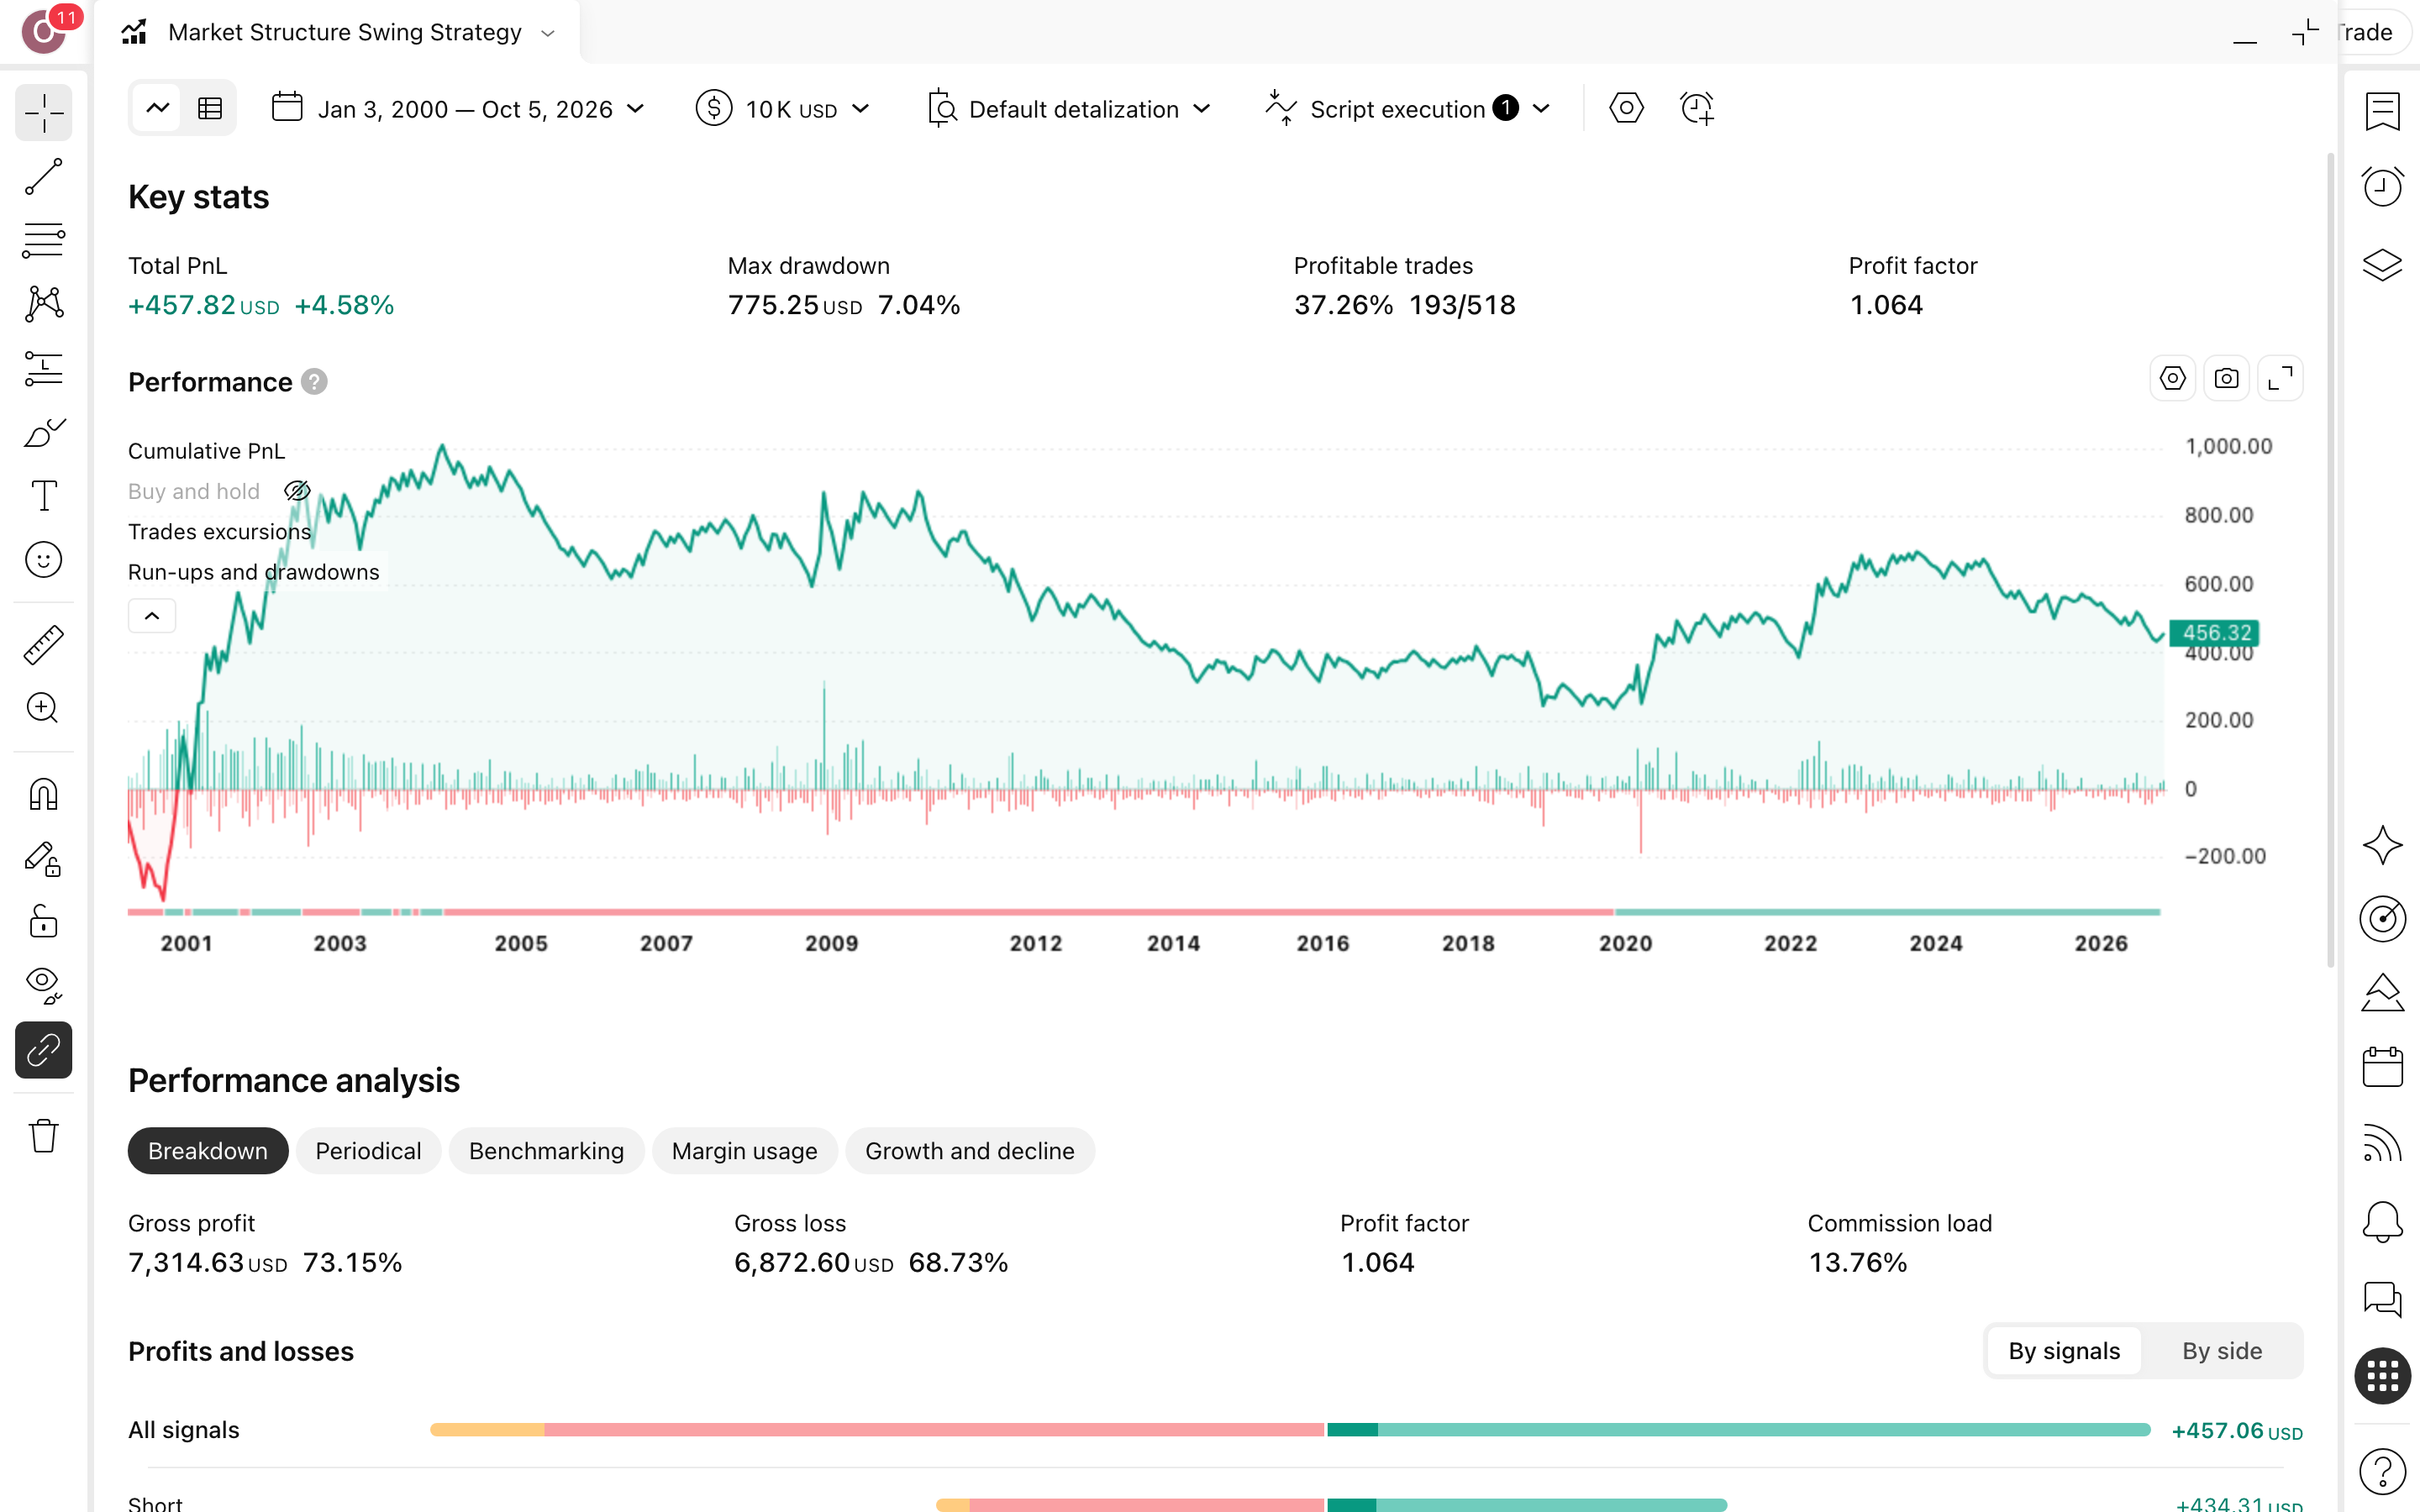The width and height of the screenshot is (2420, 1512).
Task: Select By signals view
Action: (2064, 1351)
